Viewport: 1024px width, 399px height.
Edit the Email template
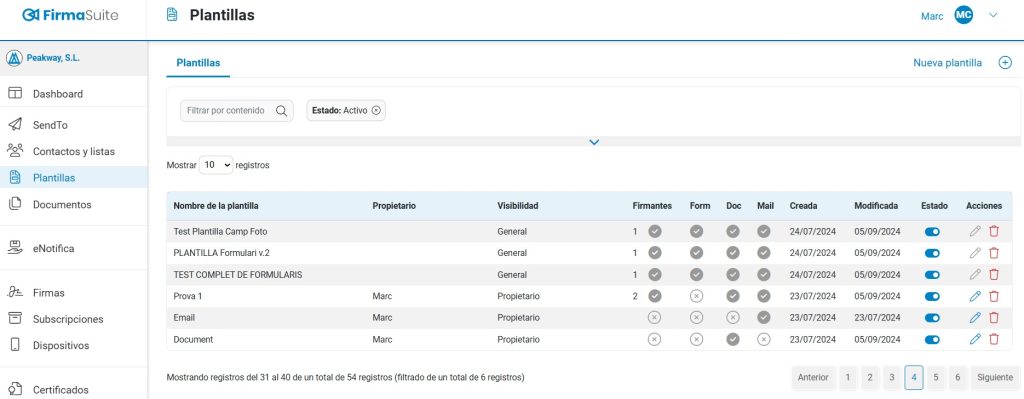click(x=975, y=318)
